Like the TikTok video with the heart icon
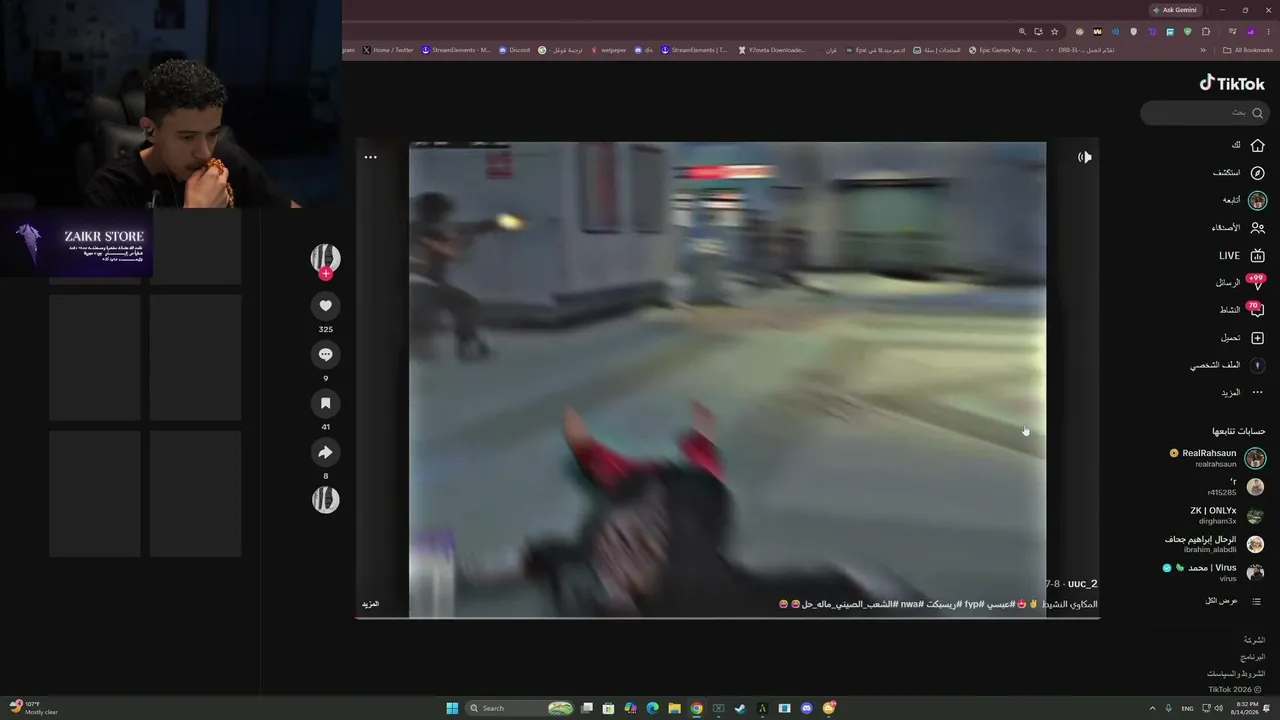Image resolution: width=1280 pixels, height=720 pixels. tap(325, 306)
